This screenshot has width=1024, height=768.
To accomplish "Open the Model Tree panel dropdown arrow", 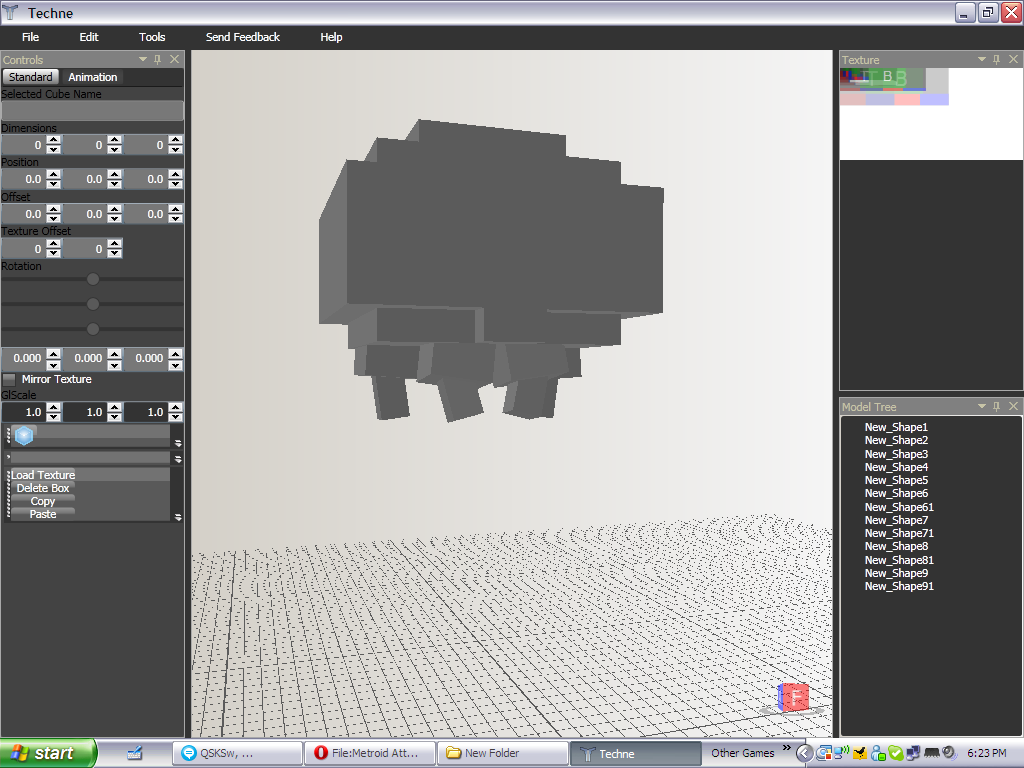I will coord(981,407).
